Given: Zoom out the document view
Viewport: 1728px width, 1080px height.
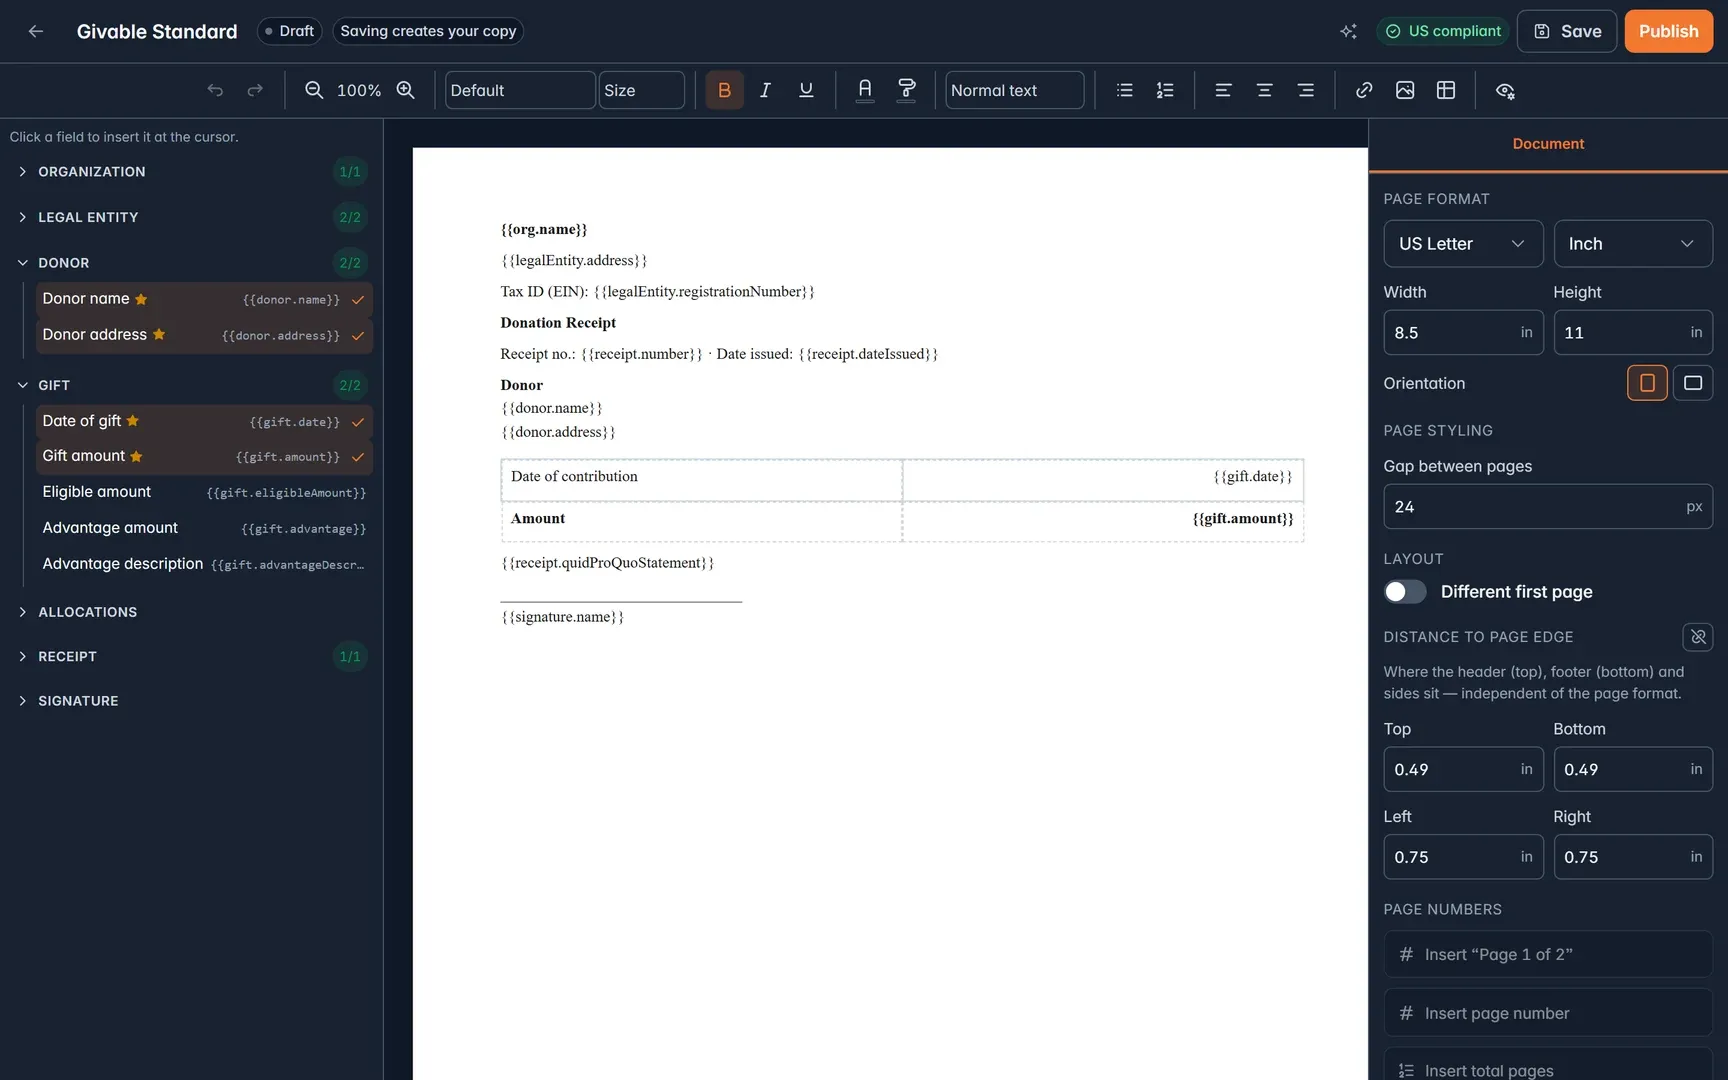Looking at the screenshot, I should click(314, 90).
